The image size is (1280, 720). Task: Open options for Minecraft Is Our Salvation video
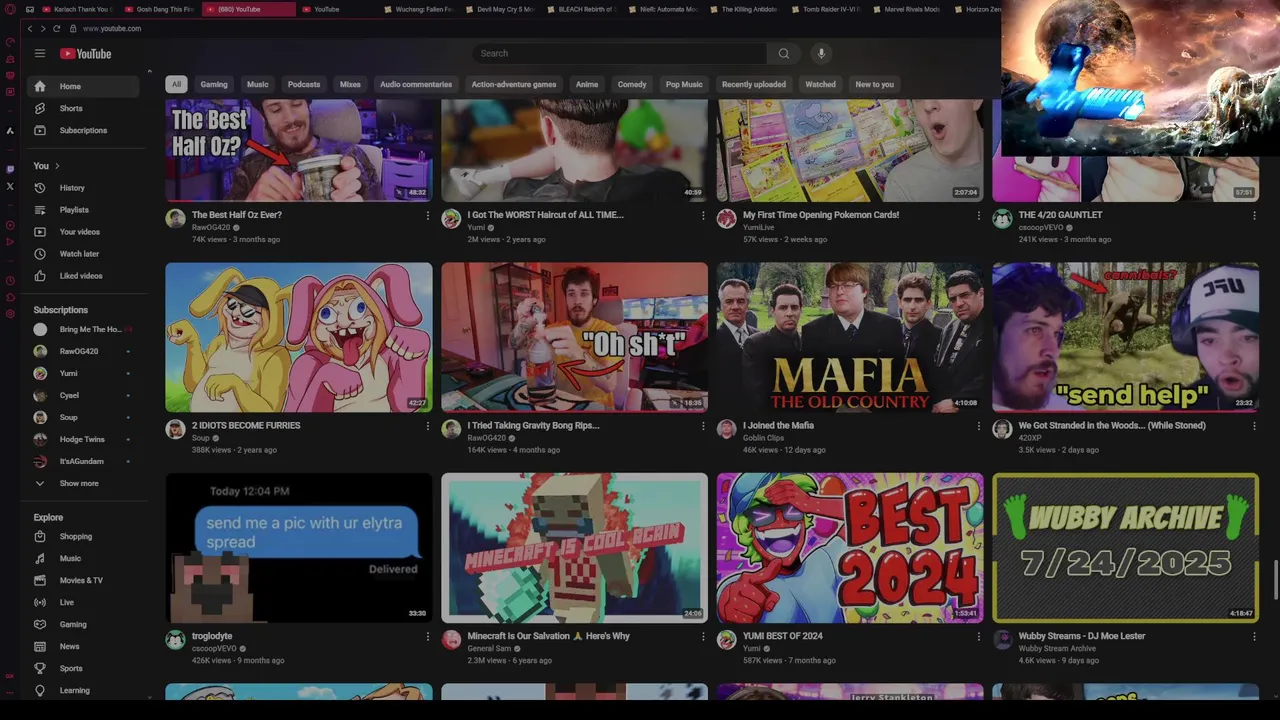click(703, 637)
